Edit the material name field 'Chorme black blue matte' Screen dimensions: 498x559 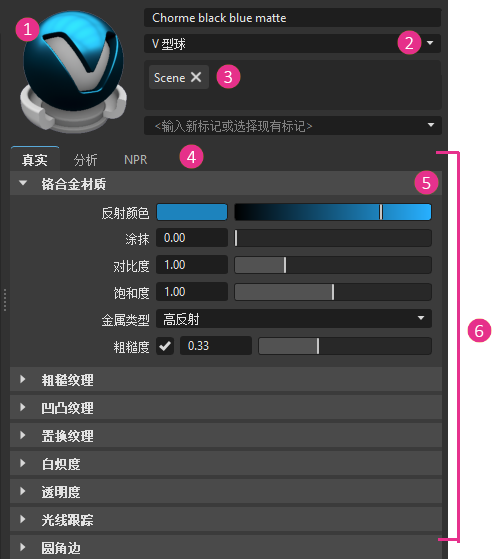click(x=292, y=18)
